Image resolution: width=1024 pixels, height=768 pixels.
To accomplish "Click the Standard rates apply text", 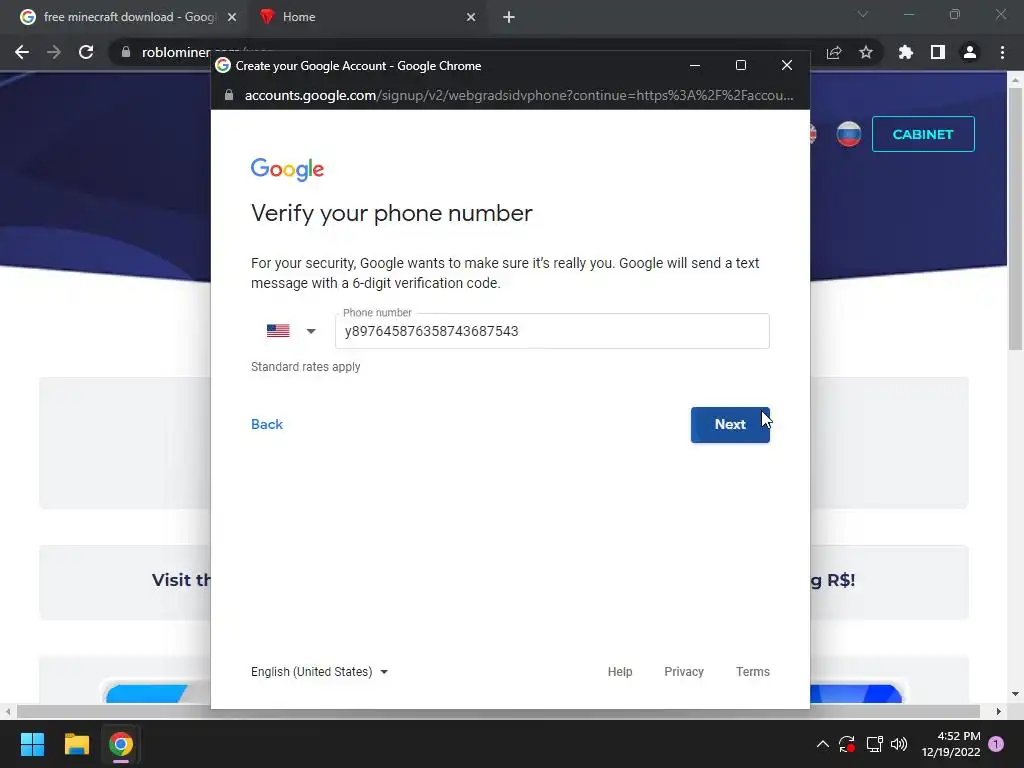I will point(306,367).
